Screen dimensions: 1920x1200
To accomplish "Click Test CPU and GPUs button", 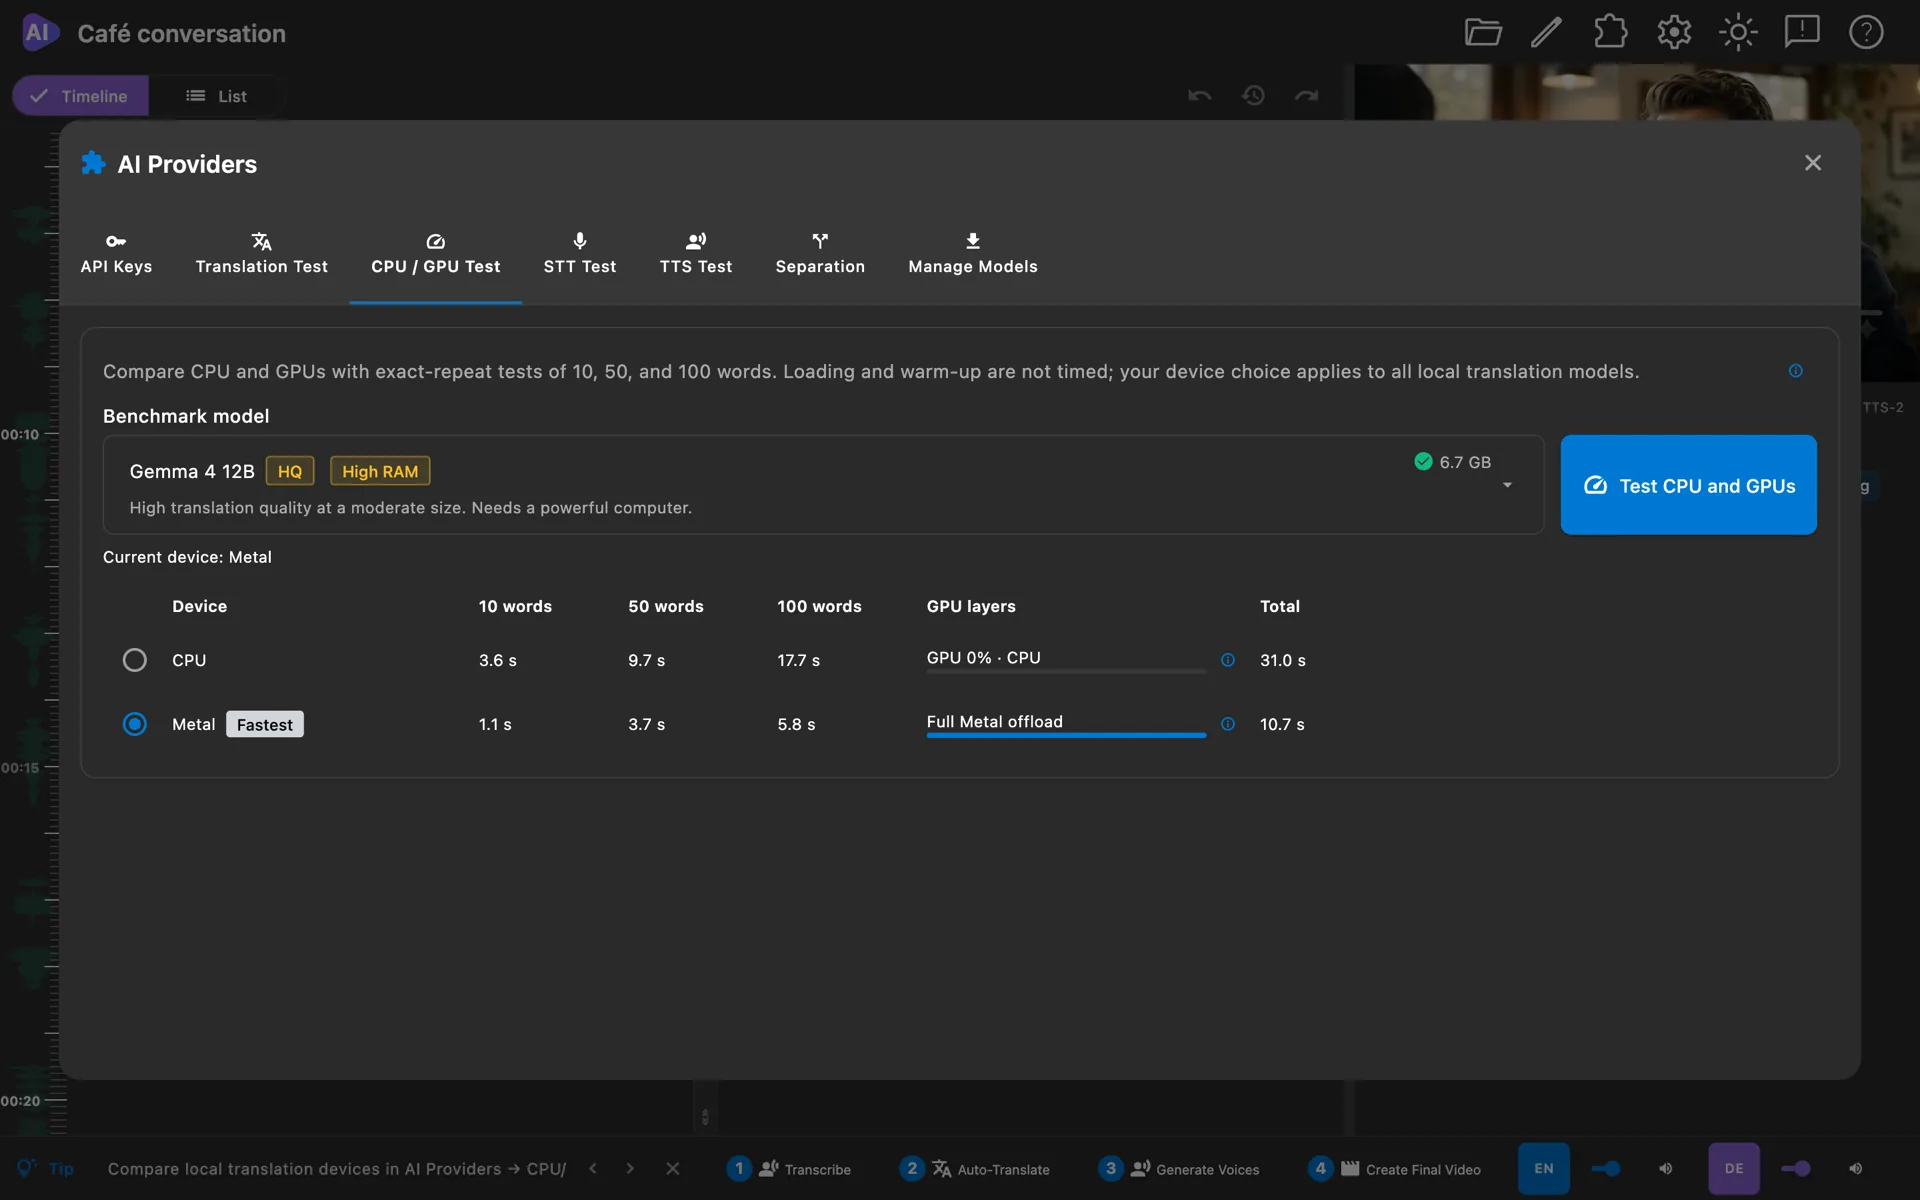I will point(1689,485).
